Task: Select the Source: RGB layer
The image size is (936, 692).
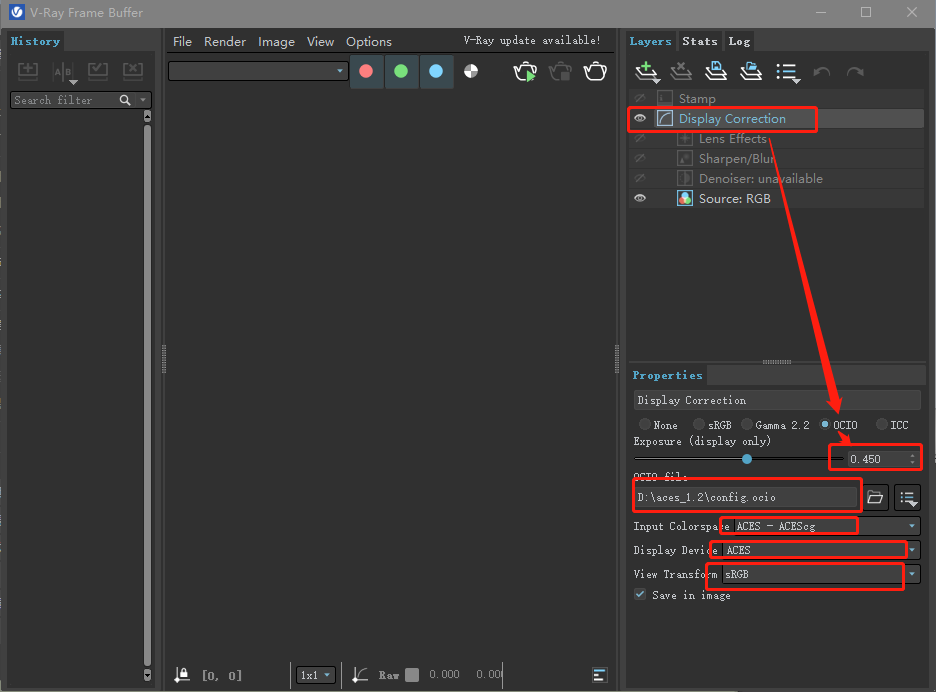Action: (734, 199)
